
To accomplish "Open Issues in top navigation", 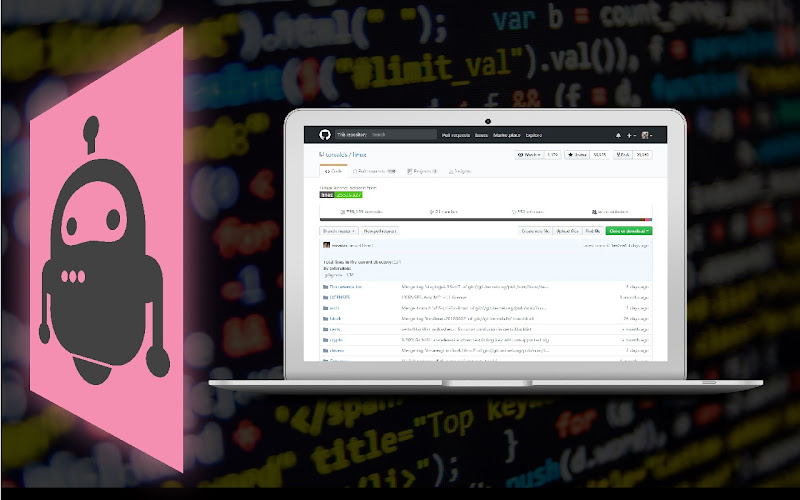I will click(482, 135).
